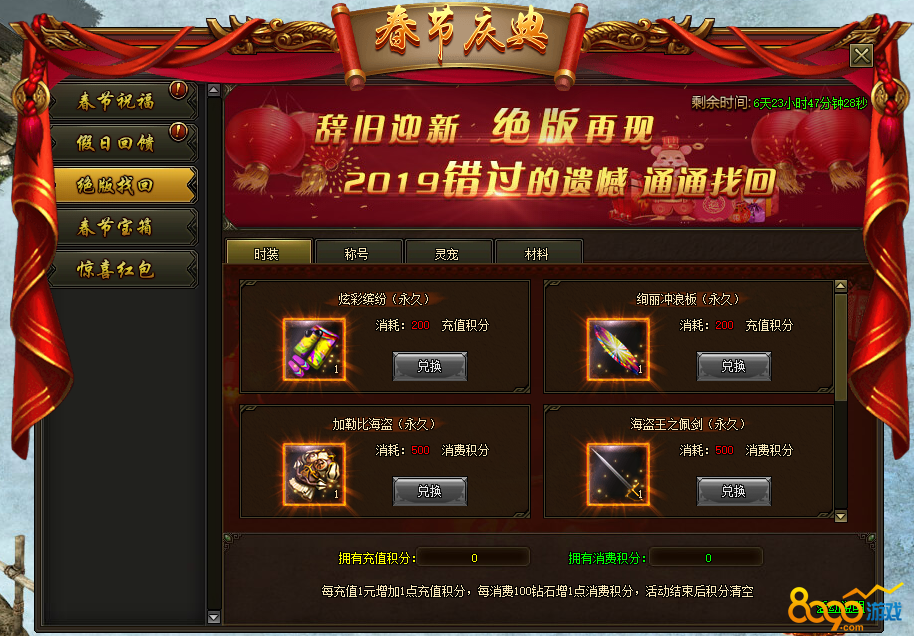914x636 pixels.
Task: Click item list scroll down arrow
Action: click(841, 516)
